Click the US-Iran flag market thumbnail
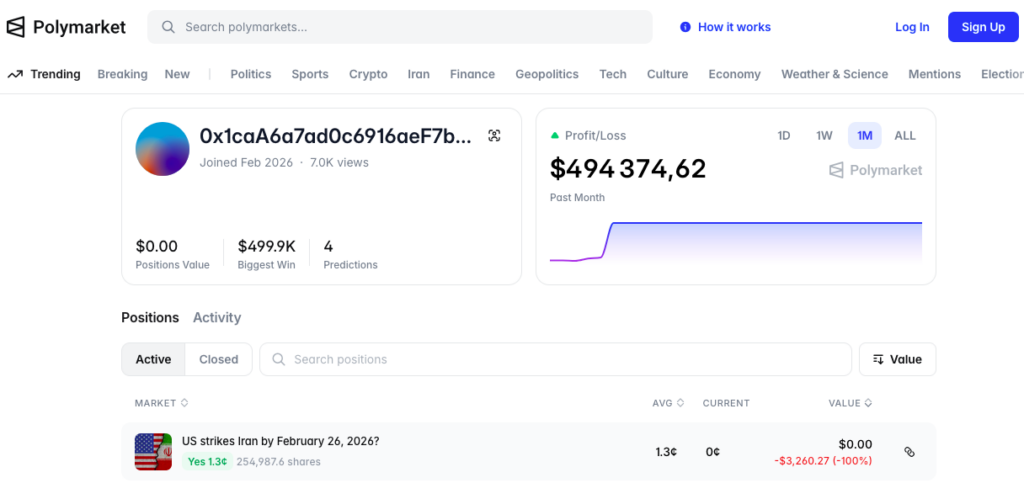Screen dimensions: 1024x483 pyautogui.click(x=153, y=452)
